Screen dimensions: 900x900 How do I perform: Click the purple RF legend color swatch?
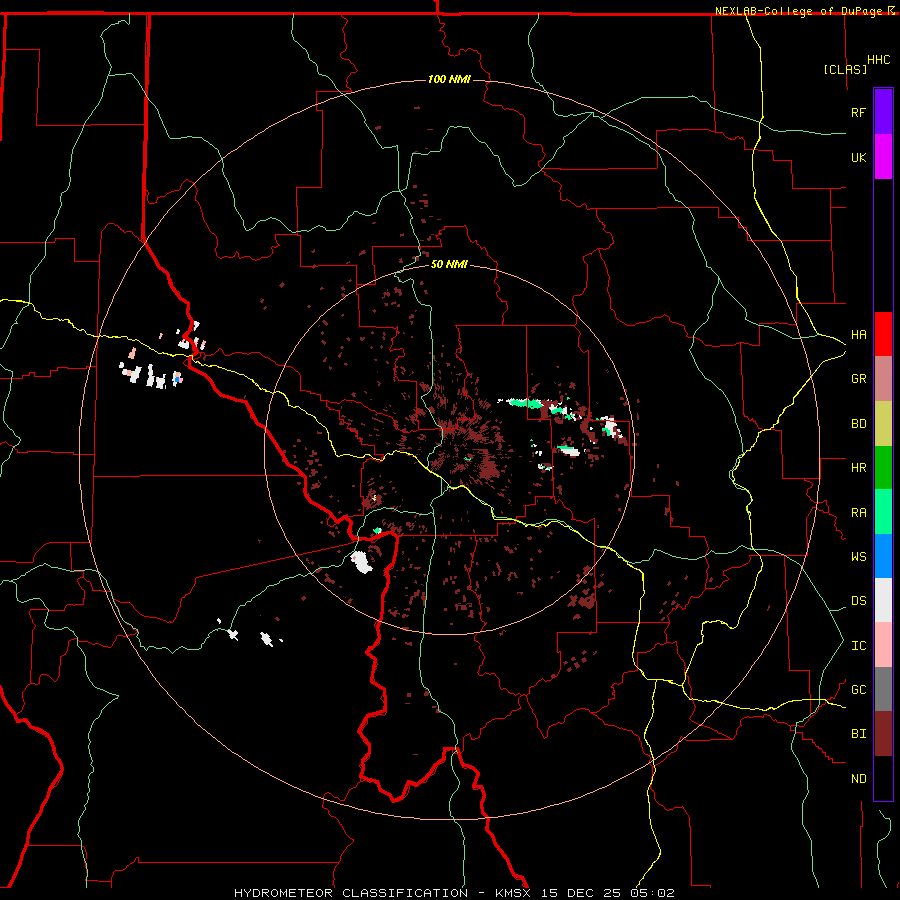[x=883, y=112]
